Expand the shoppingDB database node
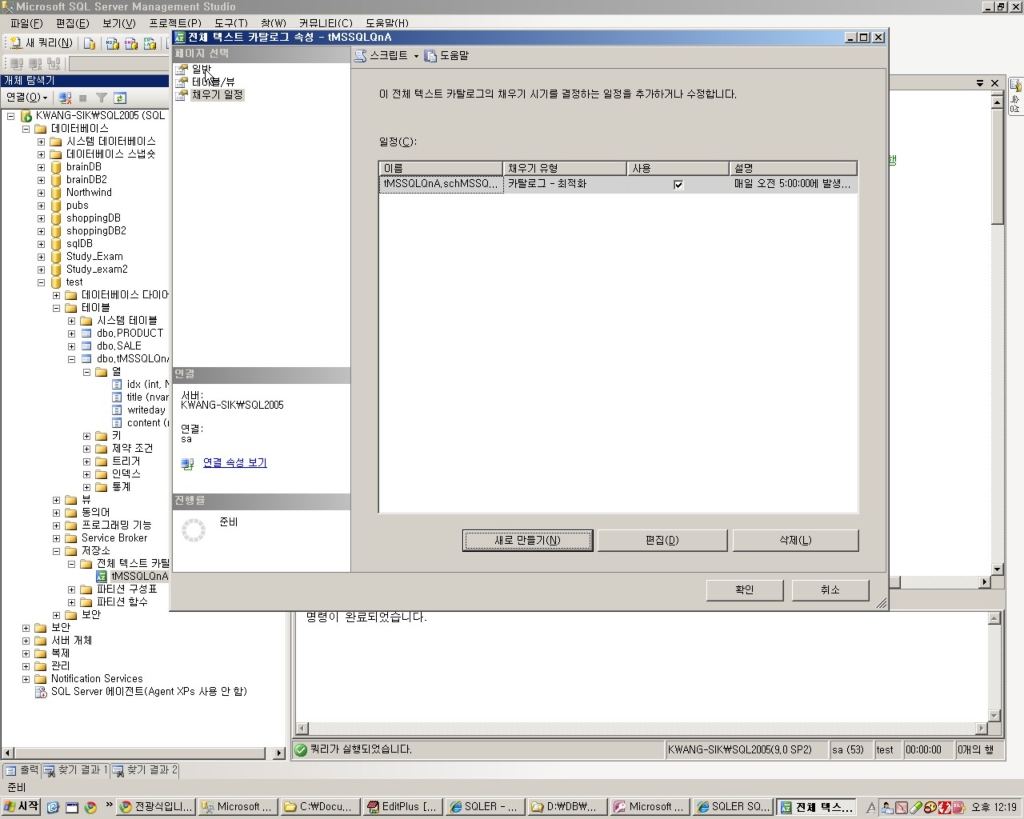The image size is (1024, 819). pyautogui.click(x=41, y=218)
